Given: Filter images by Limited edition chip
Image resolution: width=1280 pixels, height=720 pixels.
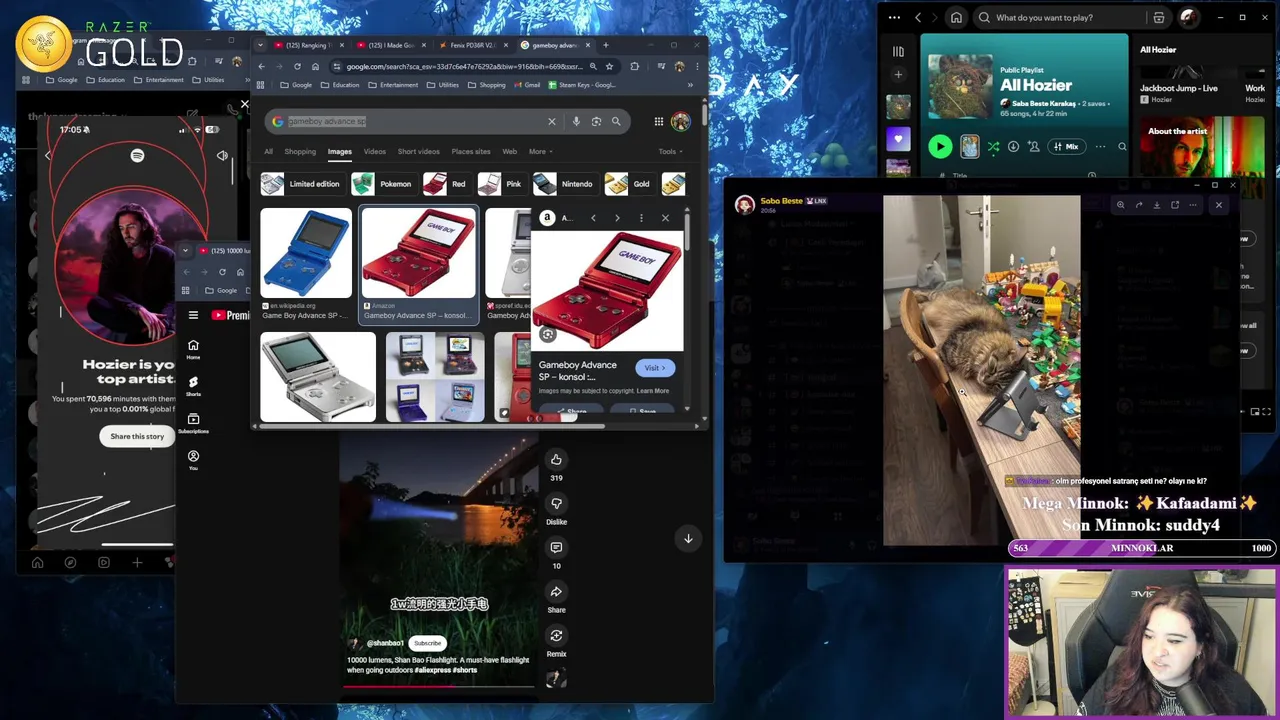Looking at the screenshot, I should [302, 184].
